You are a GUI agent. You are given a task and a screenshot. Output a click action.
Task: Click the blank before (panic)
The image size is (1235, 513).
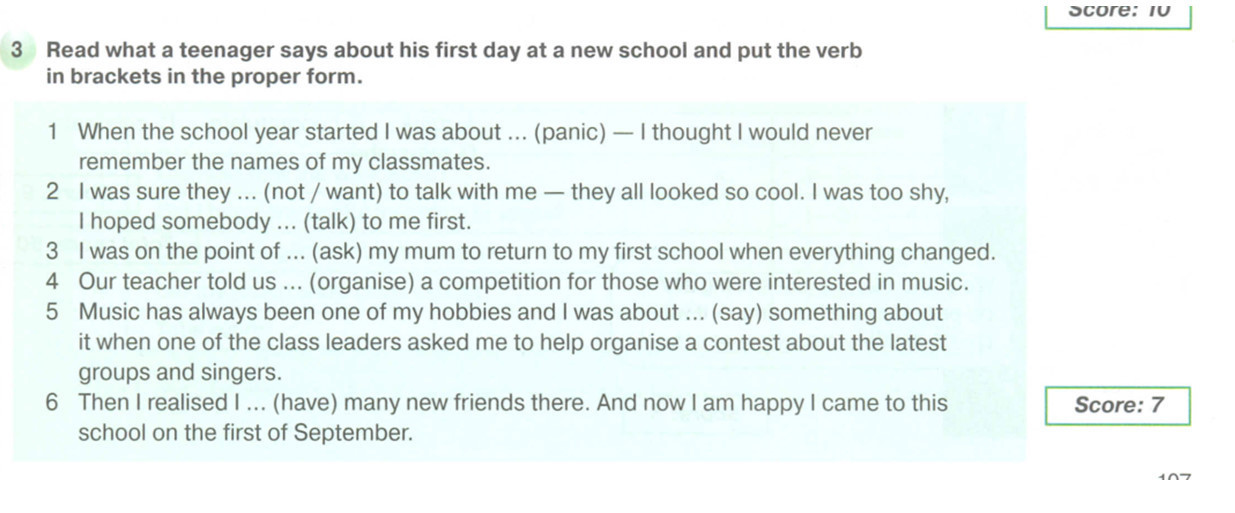(x=517, y=133)
